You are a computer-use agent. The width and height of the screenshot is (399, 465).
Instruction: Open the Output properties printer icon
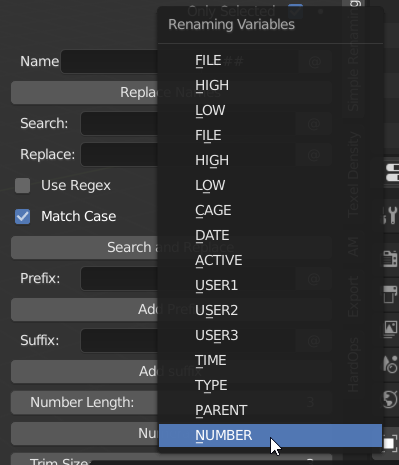(391, 294)
